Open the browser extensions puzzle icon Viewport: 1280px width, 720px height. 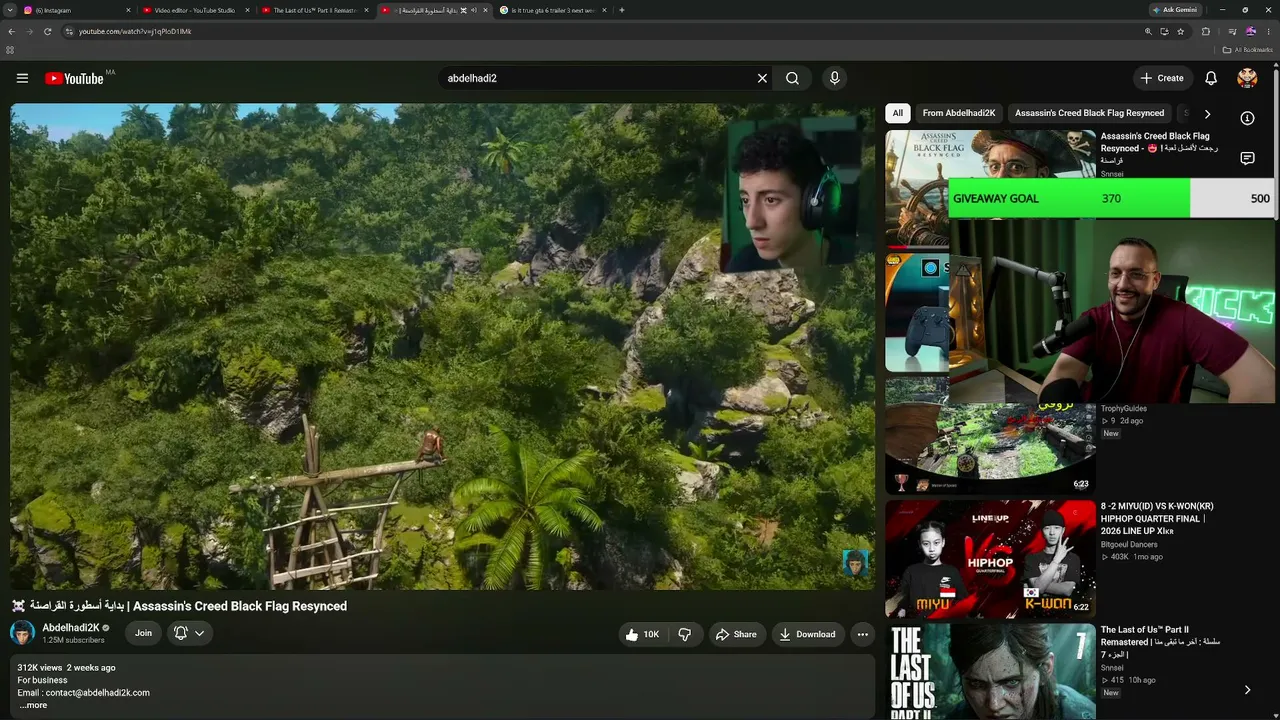[x=1206, y=31]
